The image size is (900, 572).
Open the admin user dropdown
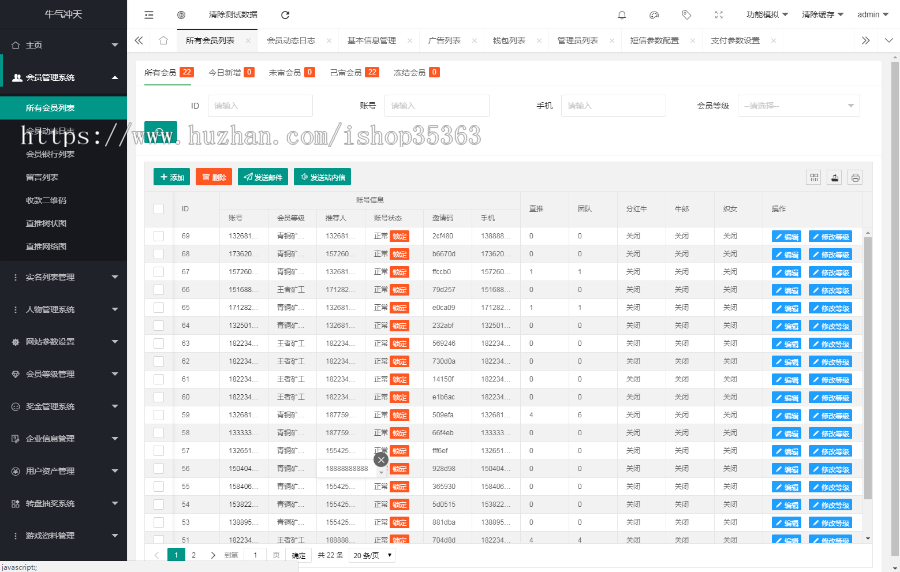[x=870, y=15]
